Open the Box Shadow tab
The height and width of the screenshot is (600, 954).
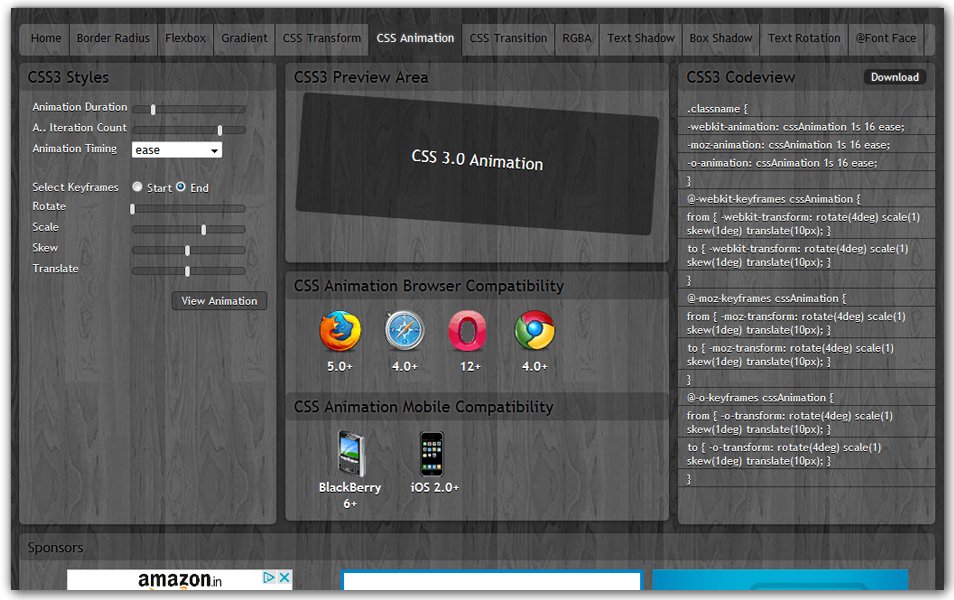pyautogui.click(x=721, y=38)
